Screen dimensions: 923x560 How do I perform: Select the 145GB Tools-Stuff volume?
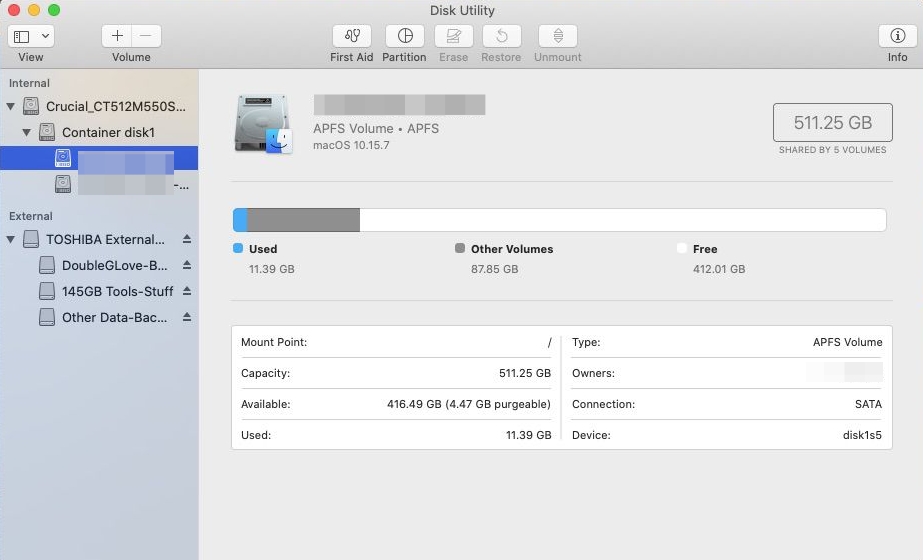[x=99, y=291]
